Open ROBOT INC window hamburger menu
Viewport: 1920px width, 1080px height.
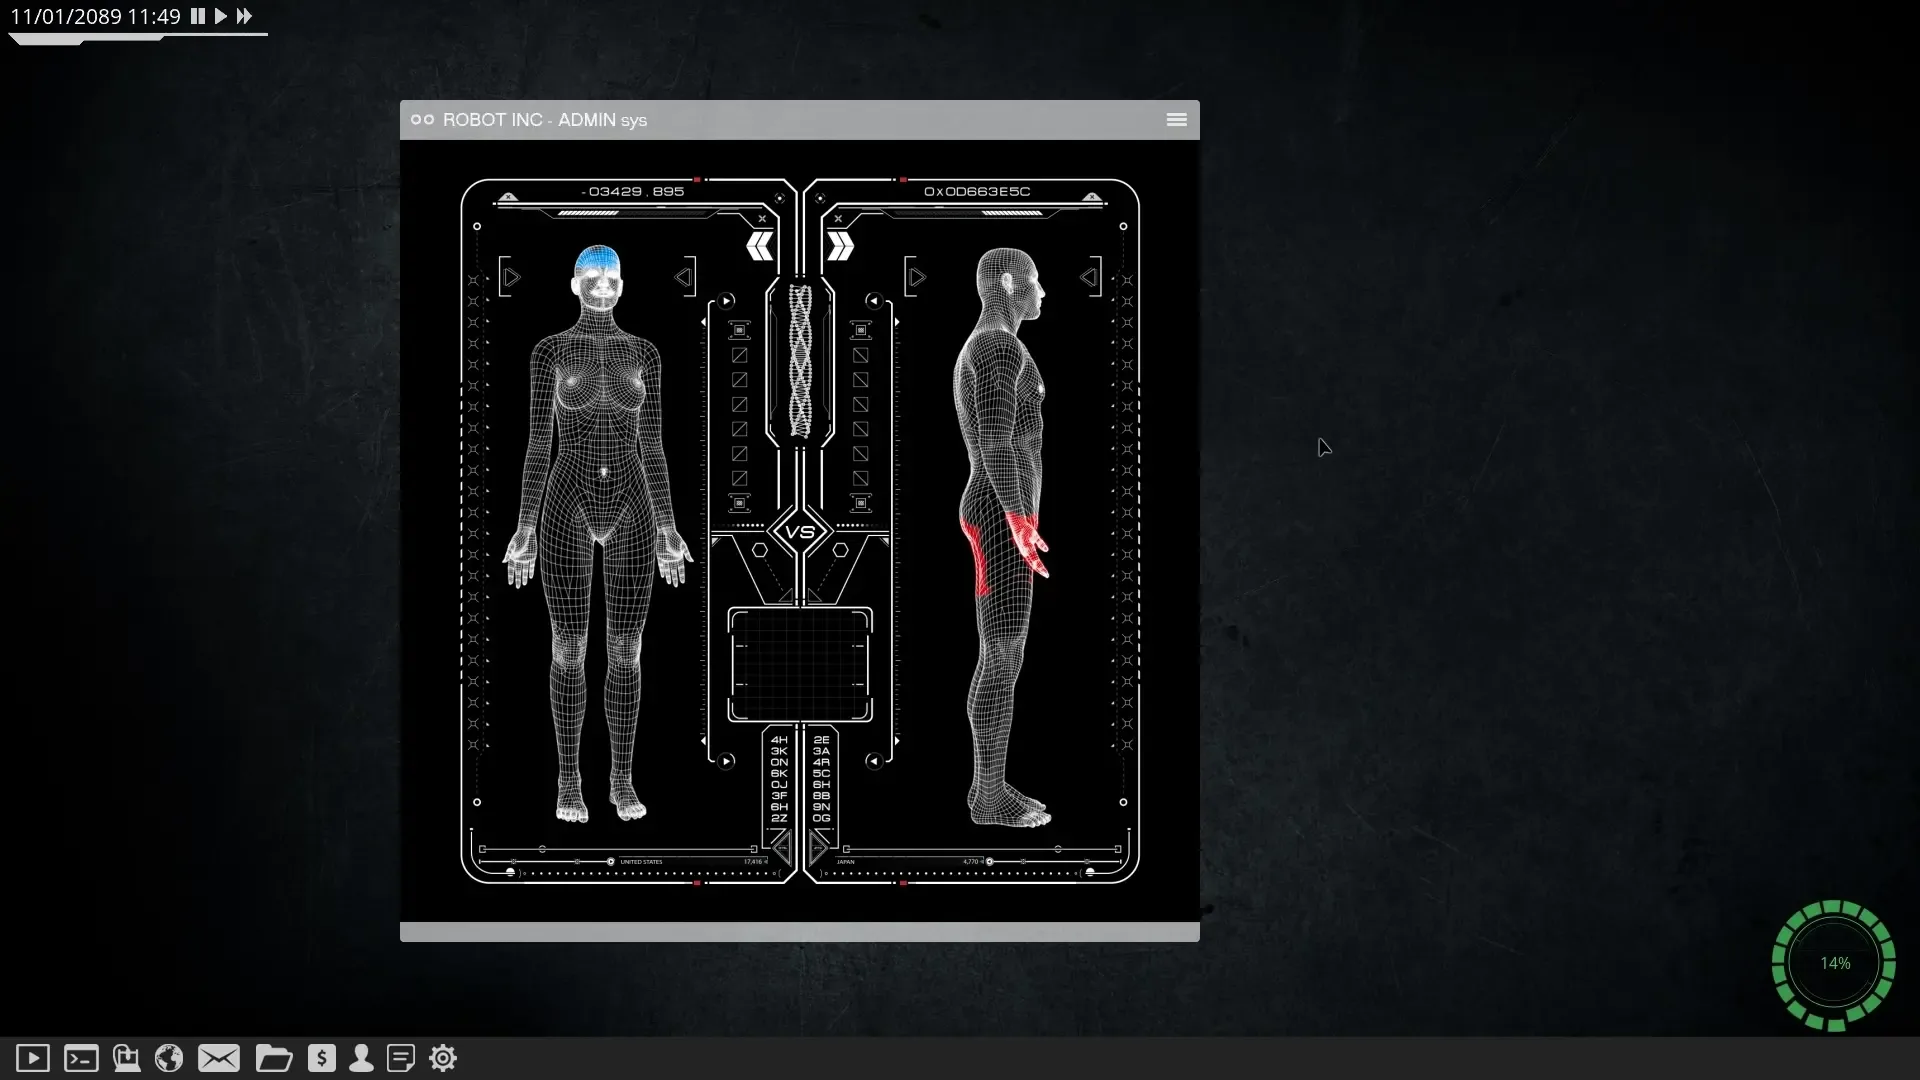click(x=1176, y=120)
